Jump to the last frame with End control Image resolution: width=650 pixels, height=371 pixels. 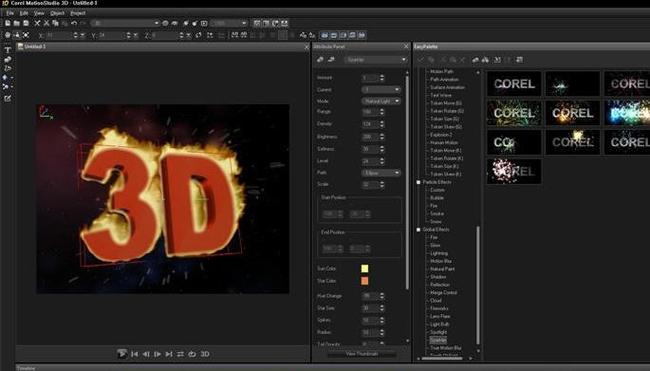pyautogui.click(x=169, y=354)
